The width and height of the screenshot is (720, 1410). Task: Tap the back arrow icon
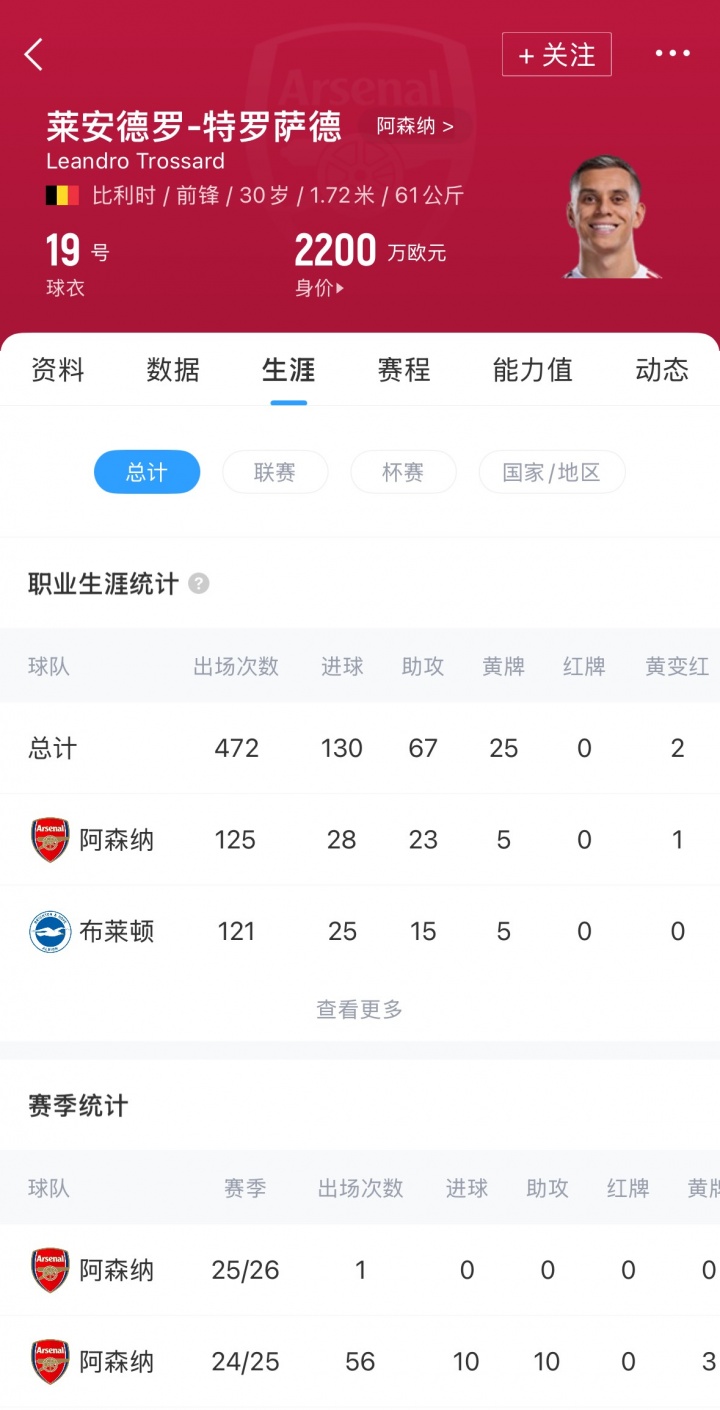point(34,54)
